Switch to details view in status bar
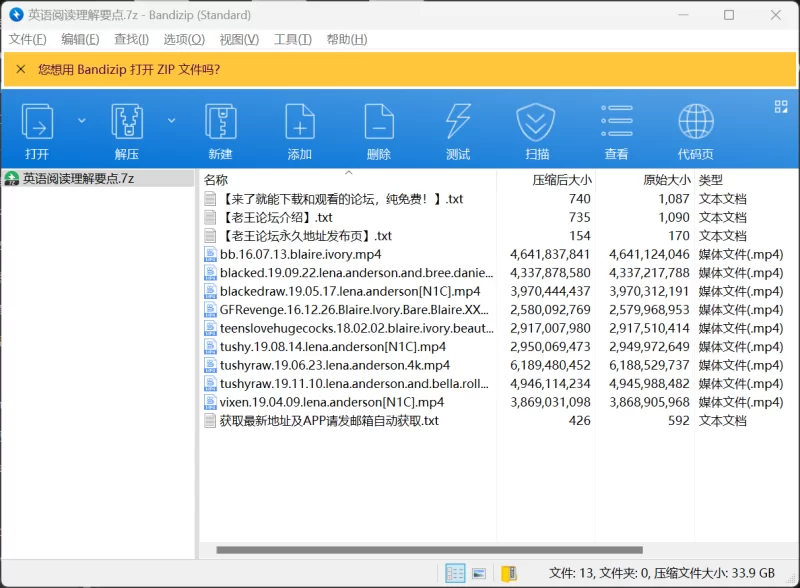This screenshot has width=800, height=588. [x=455, y=574]
